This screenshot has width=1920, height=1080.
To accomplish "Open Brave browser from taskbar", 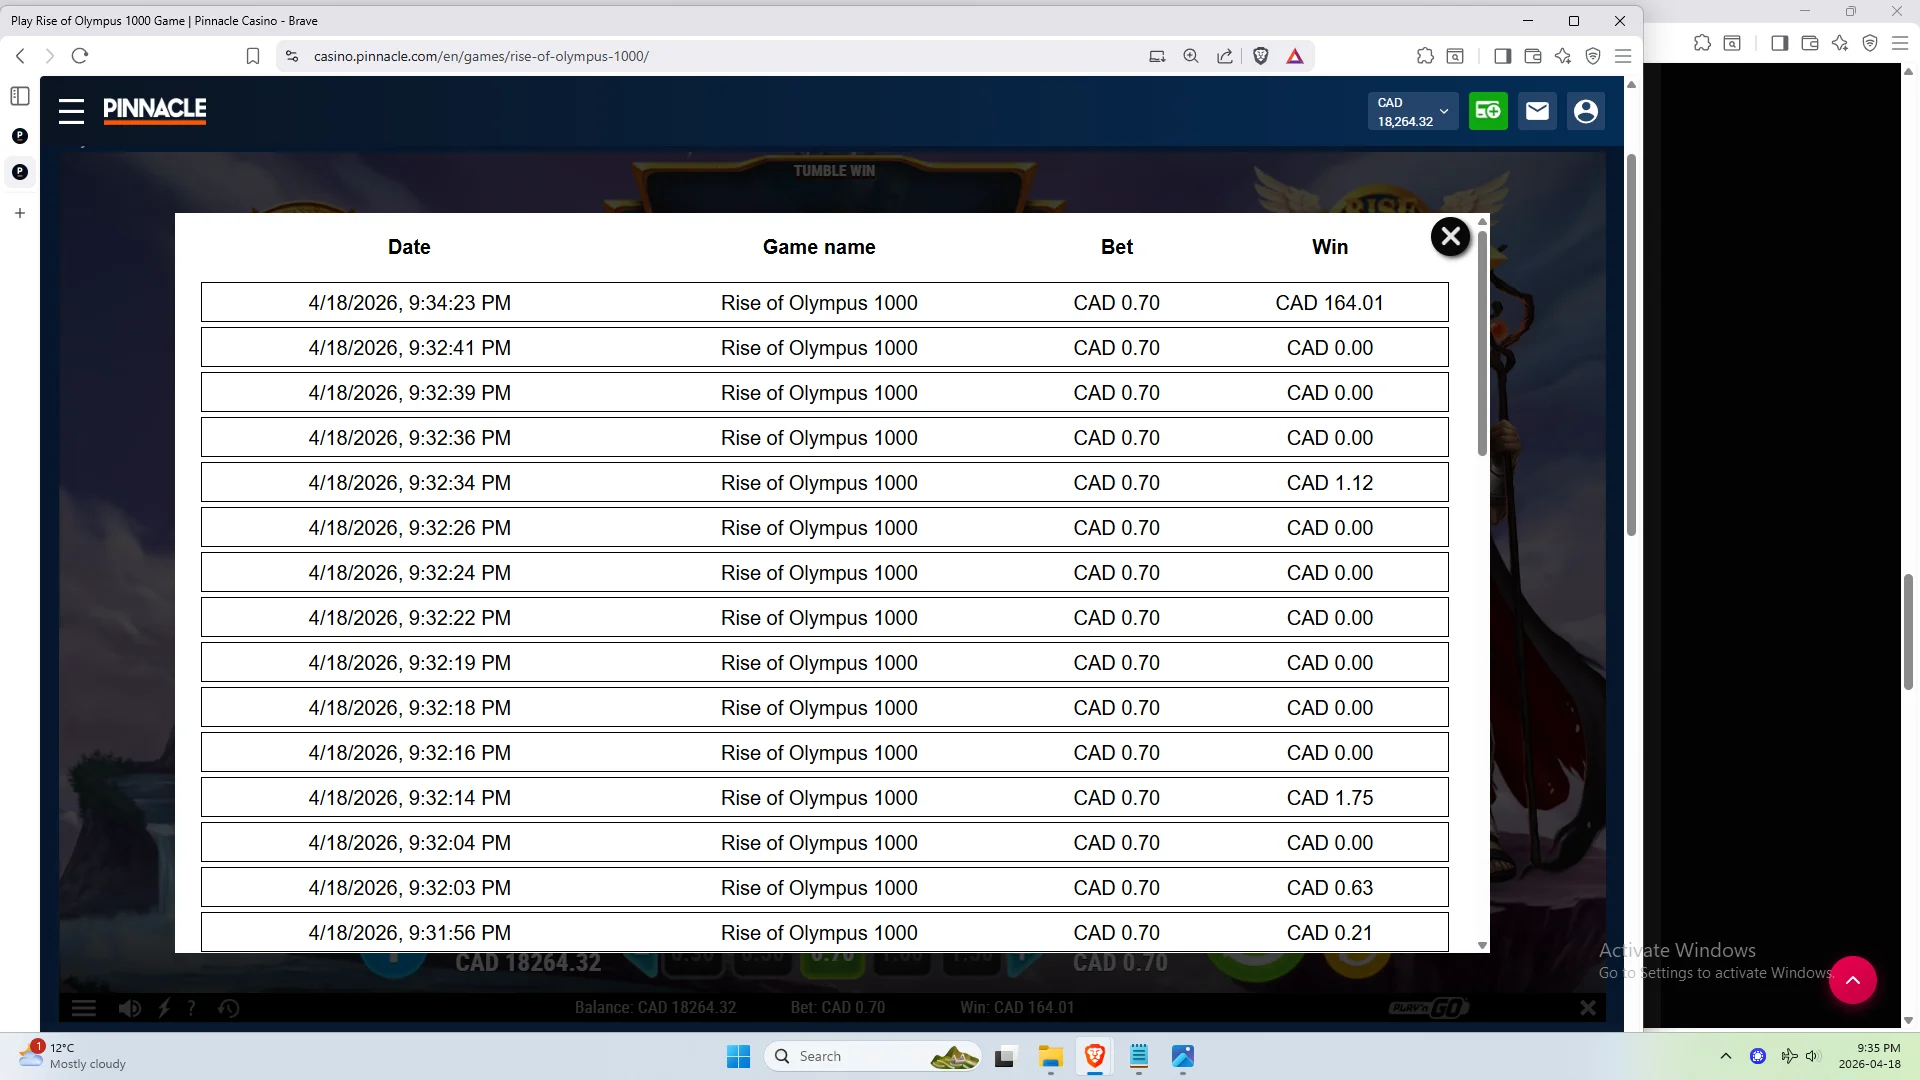I will click(x=1094, y=1056).
